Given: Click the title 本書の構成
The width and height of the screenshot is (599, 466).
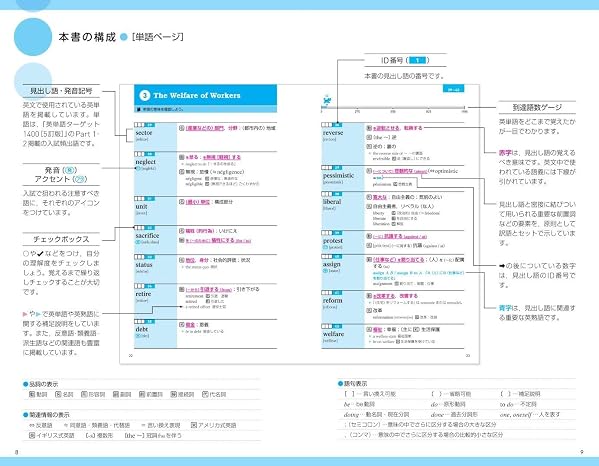Looking at the screenshot, I should [87, 37].
